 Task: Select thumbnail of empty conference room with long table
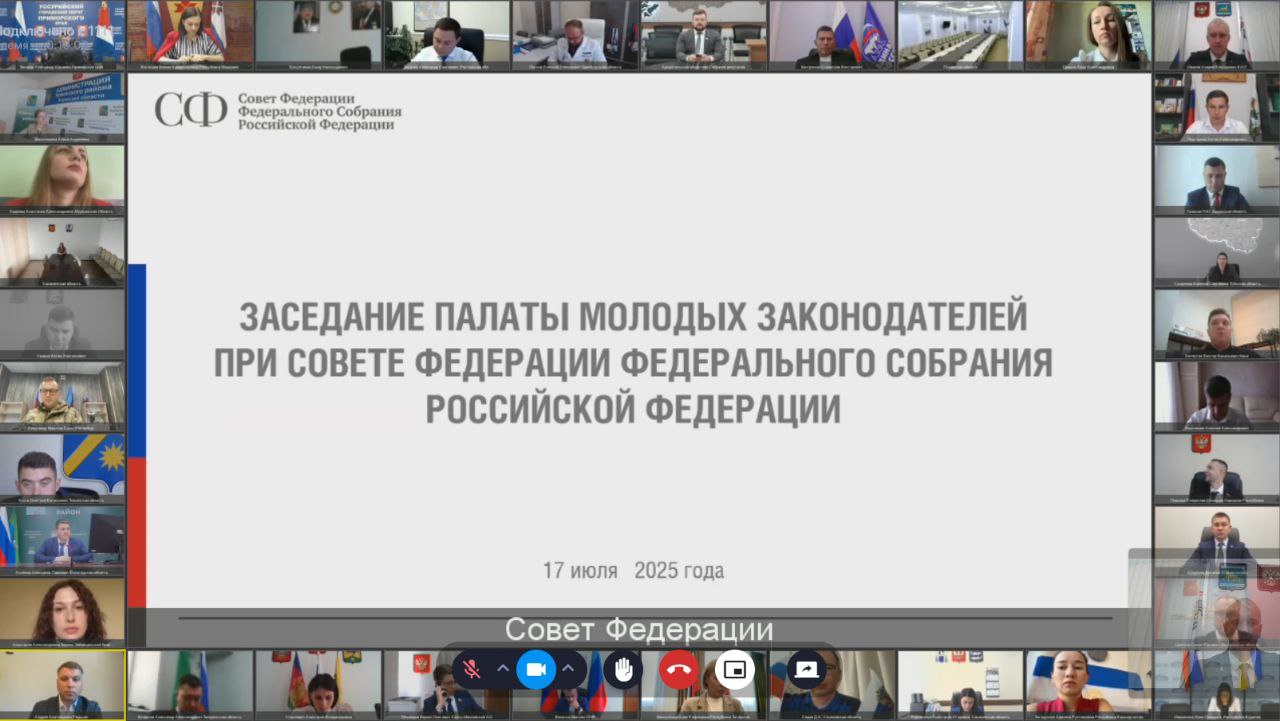pos(960,34)
